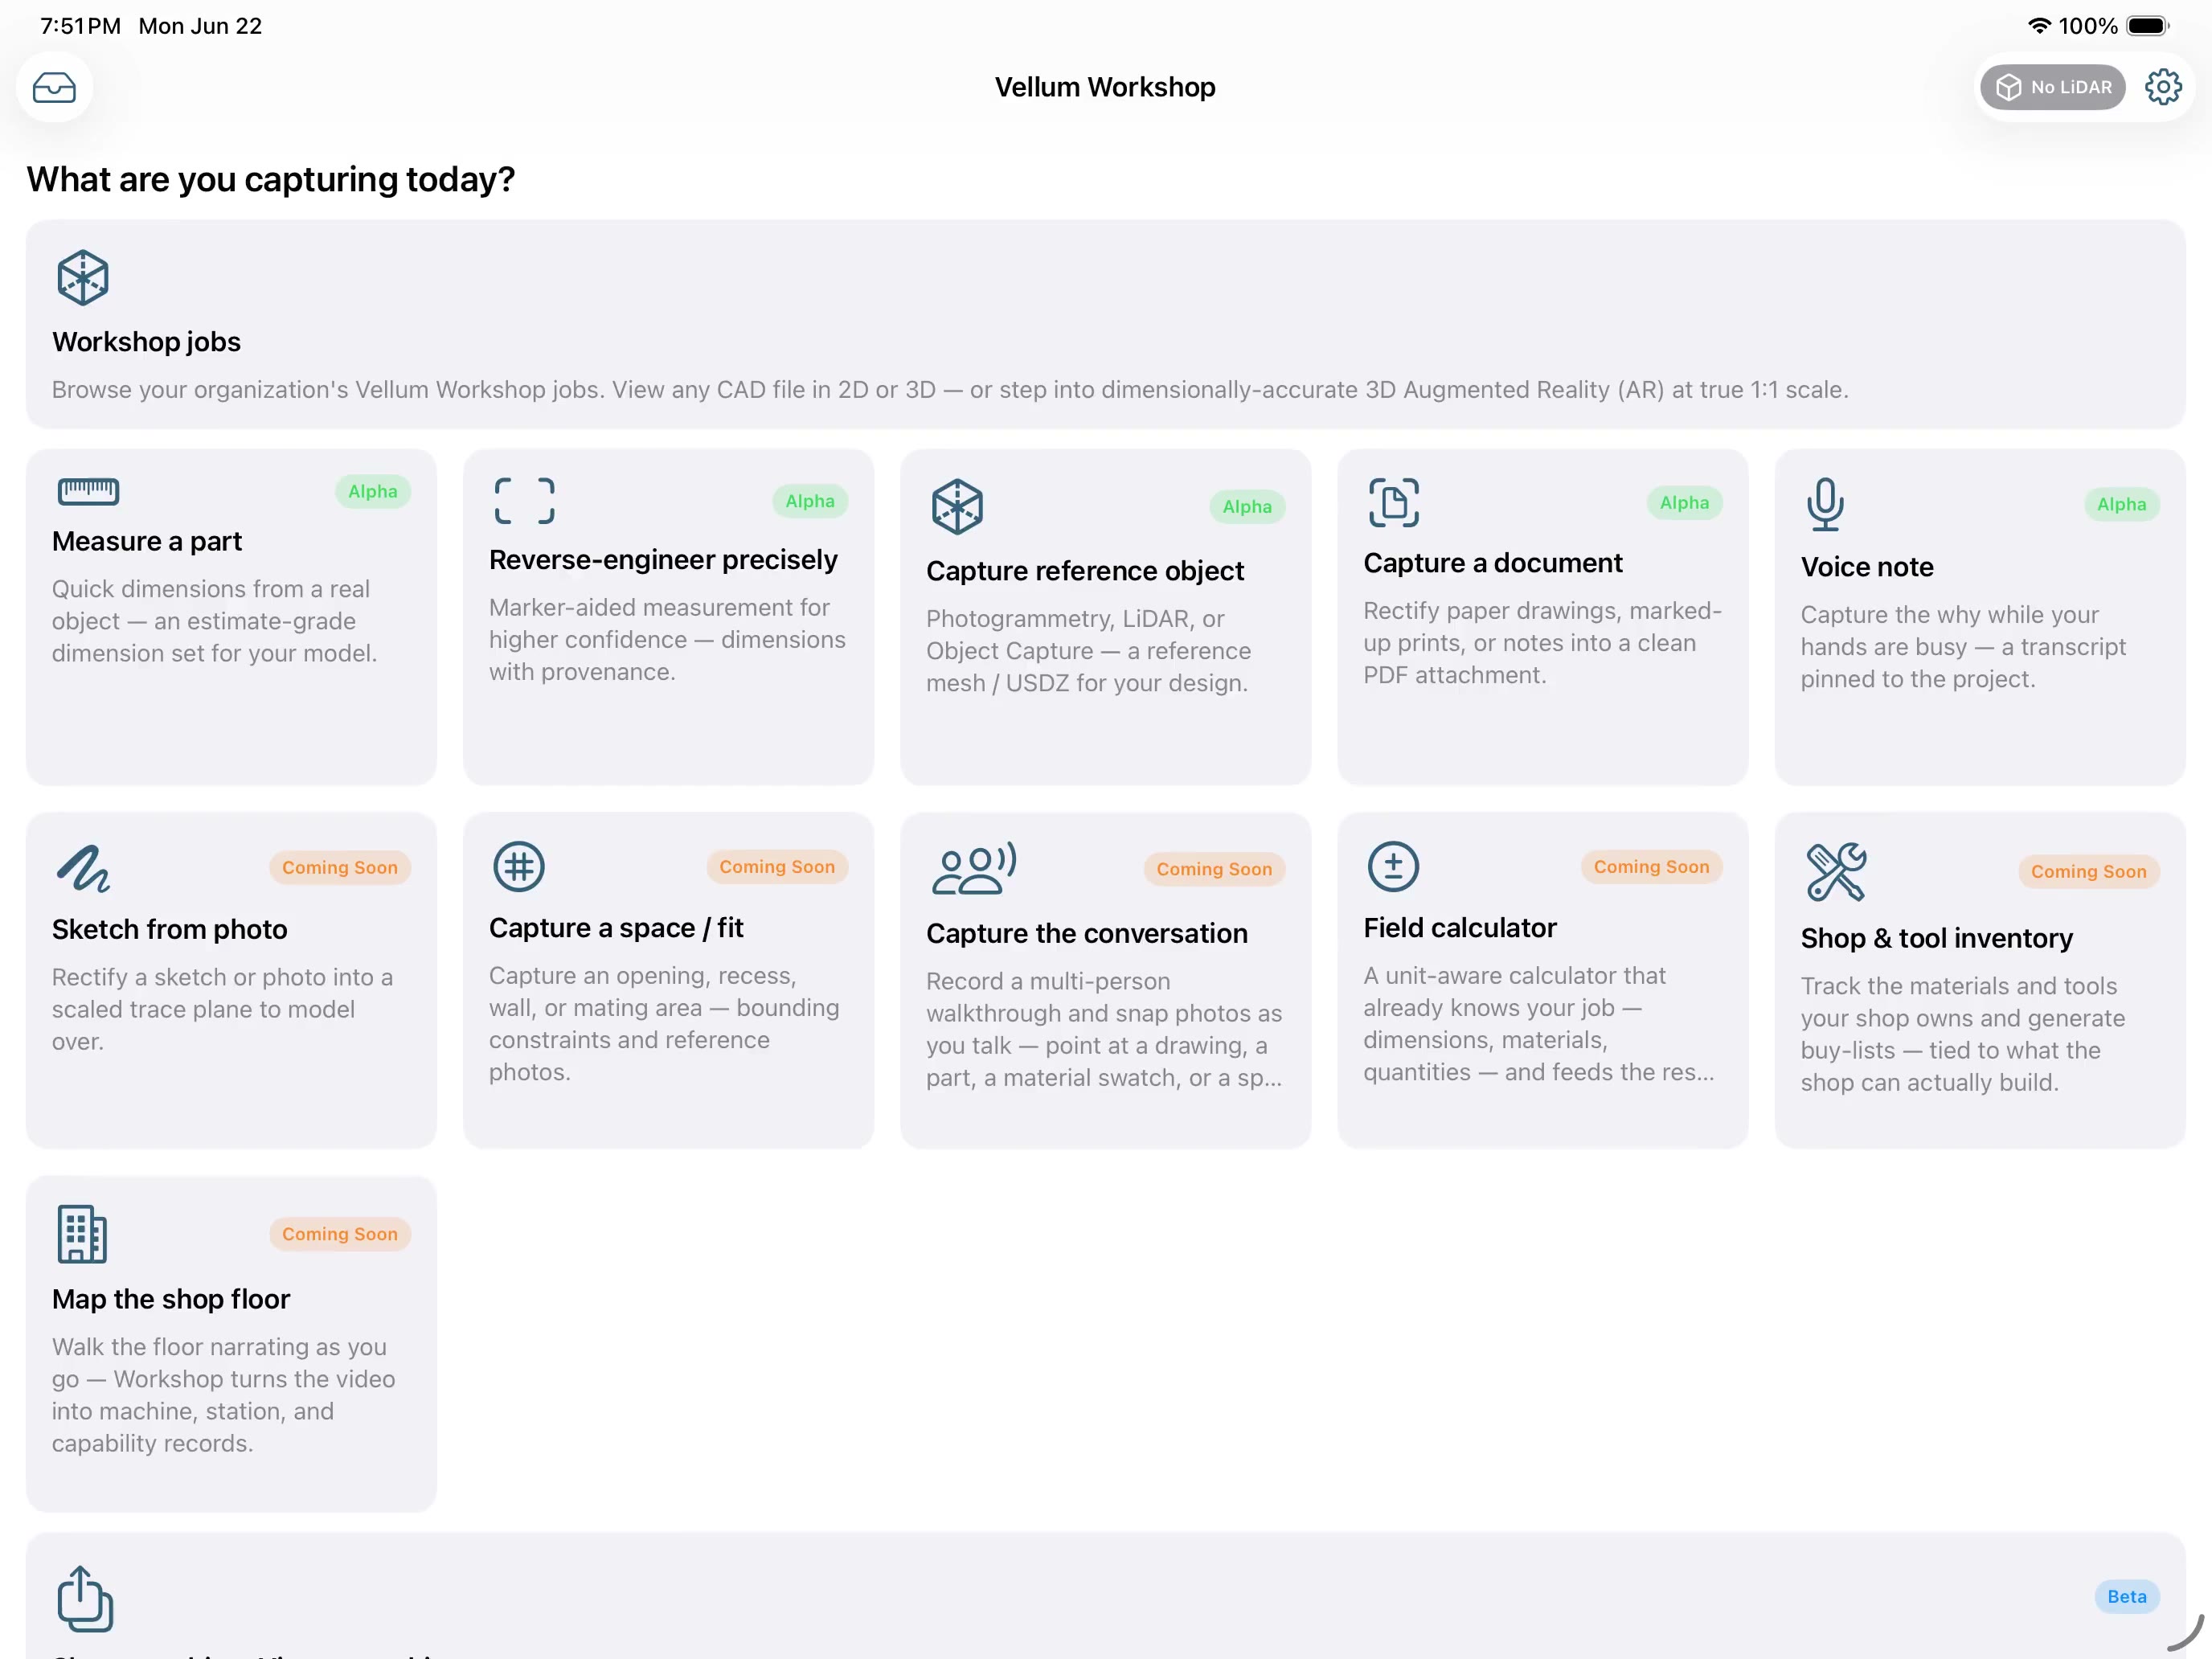Tap the Alpha badge on Capture reference object
2212x1659 pixels.
(1248, 506)
